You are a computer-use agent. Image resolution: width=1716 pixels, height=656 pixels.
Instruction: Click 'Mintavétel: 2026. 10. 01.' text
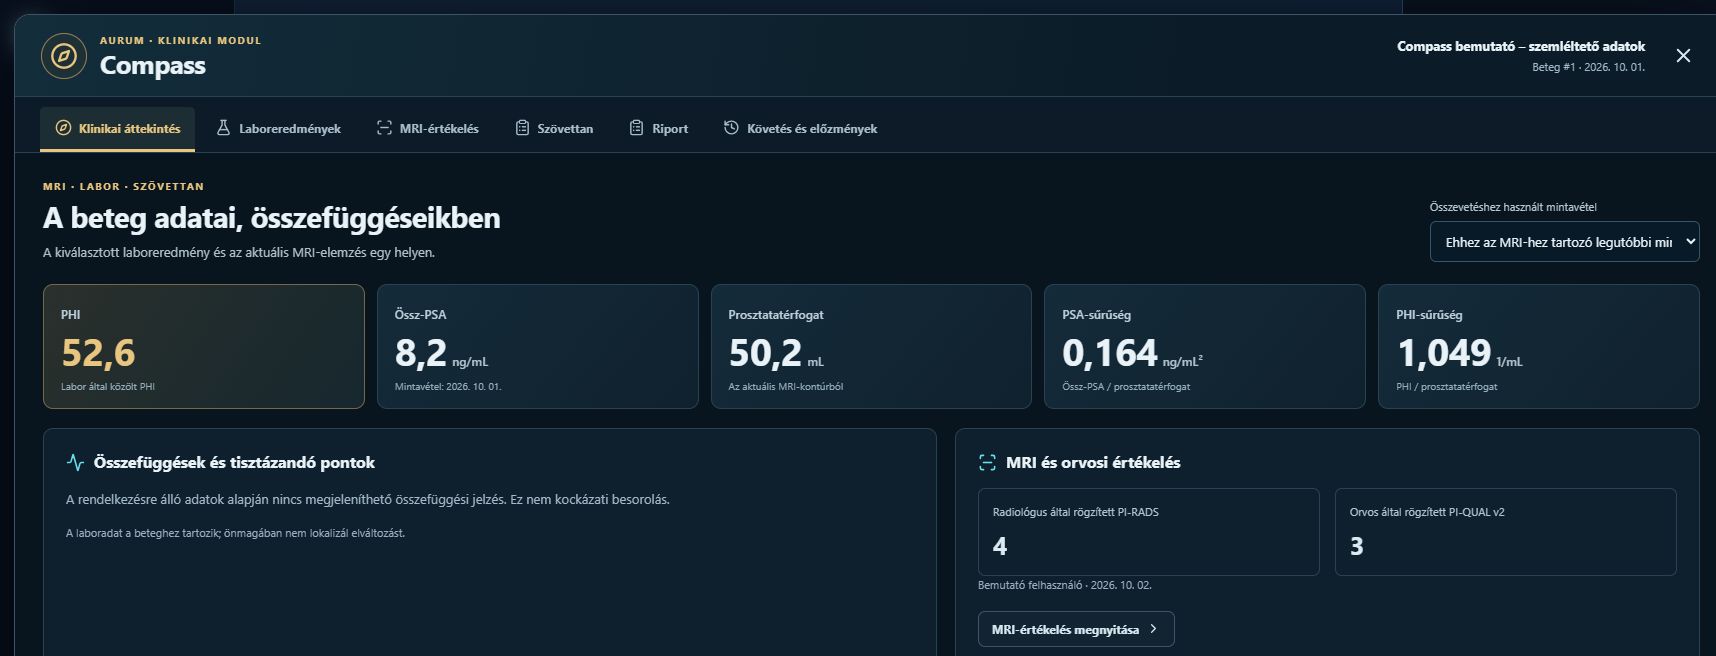(448, 386)
